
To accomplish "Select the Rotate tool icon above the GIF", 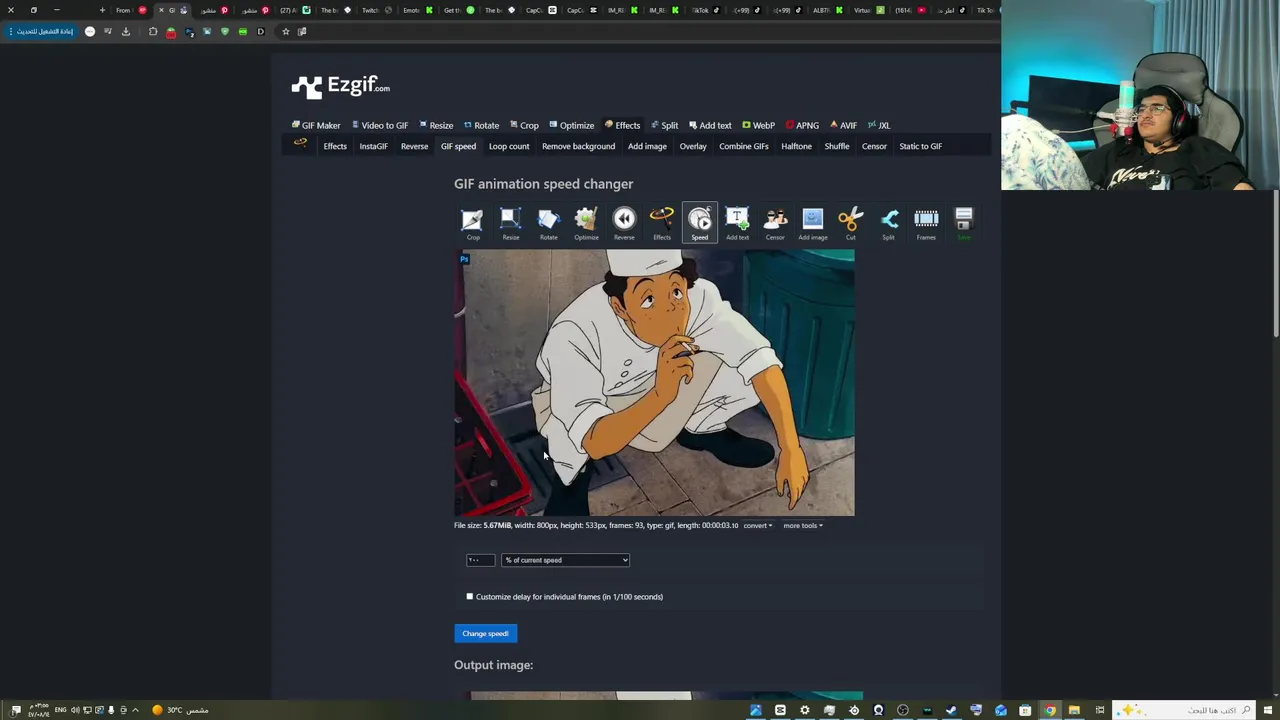I will (x=548, y=223).
